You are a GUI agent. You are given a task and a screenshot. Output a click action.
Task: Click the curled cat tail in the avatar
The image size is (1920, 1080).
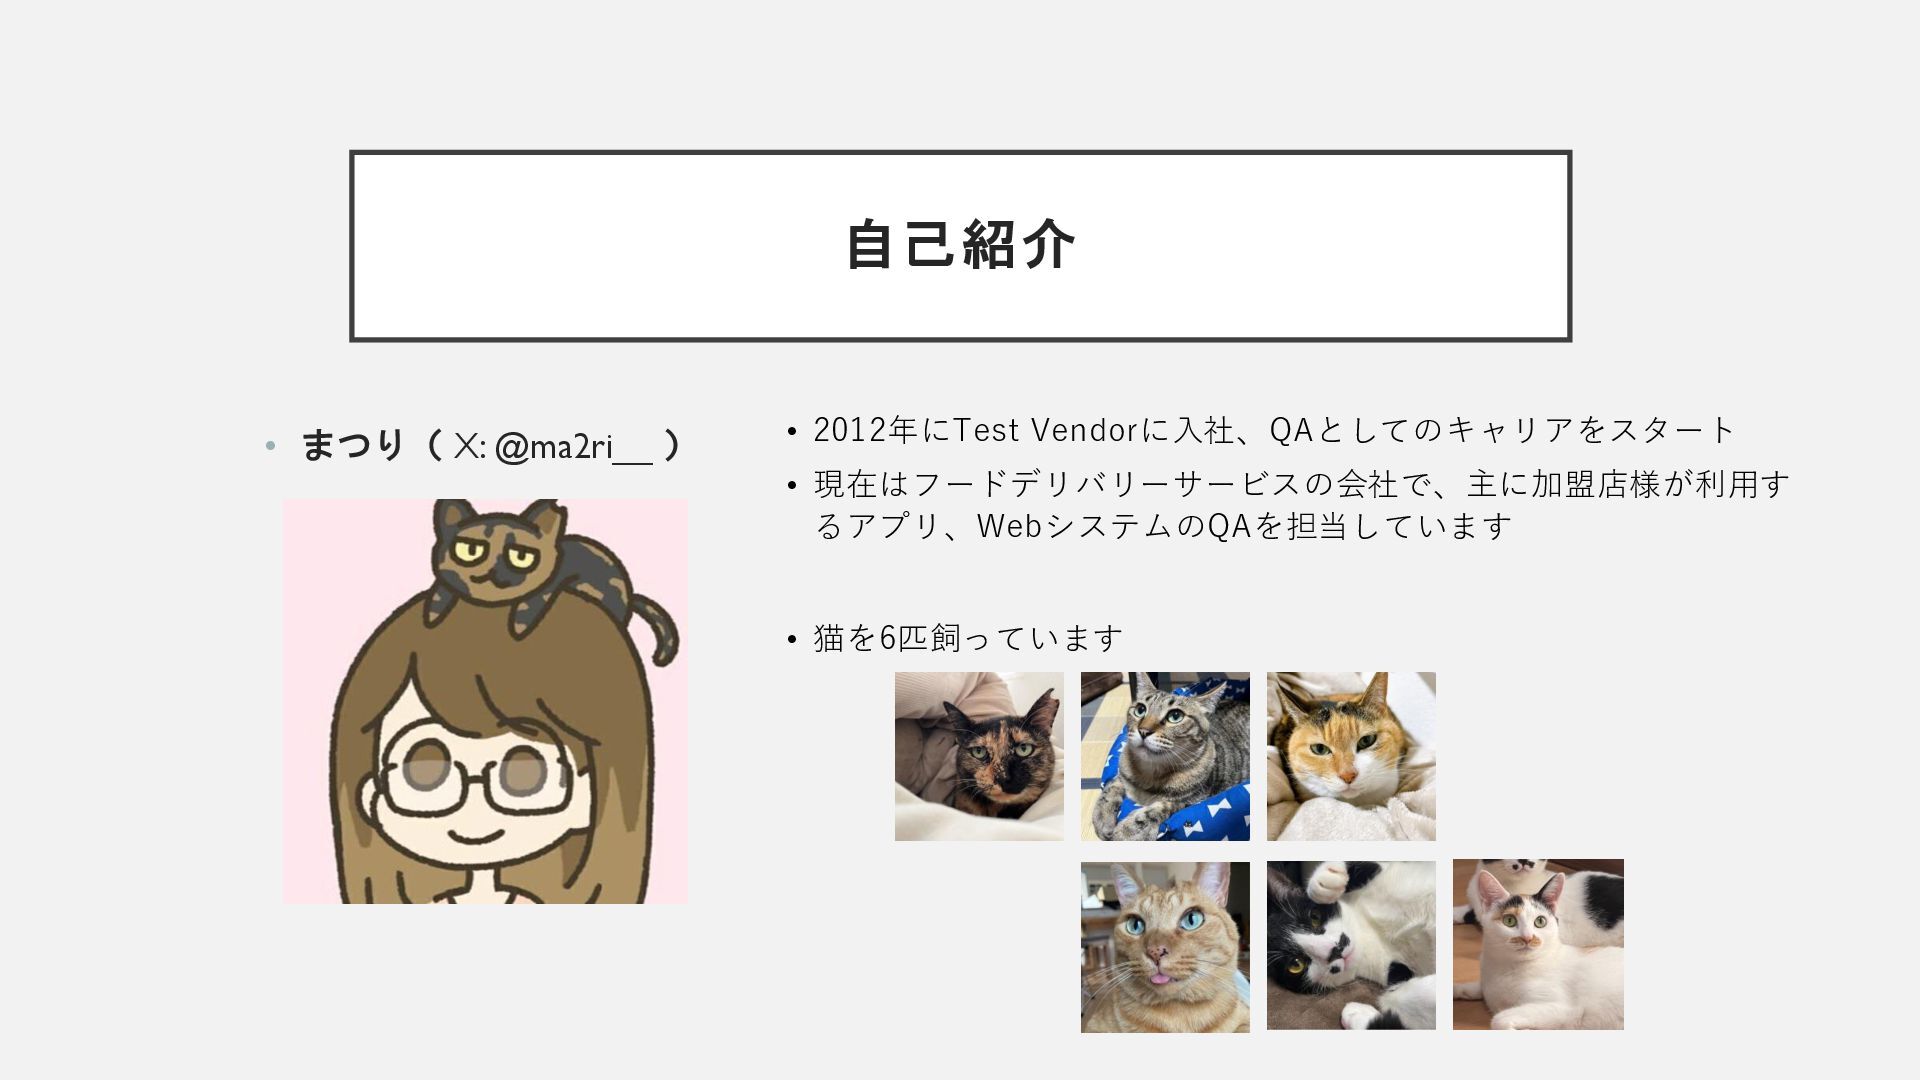(x=655, y=630)
